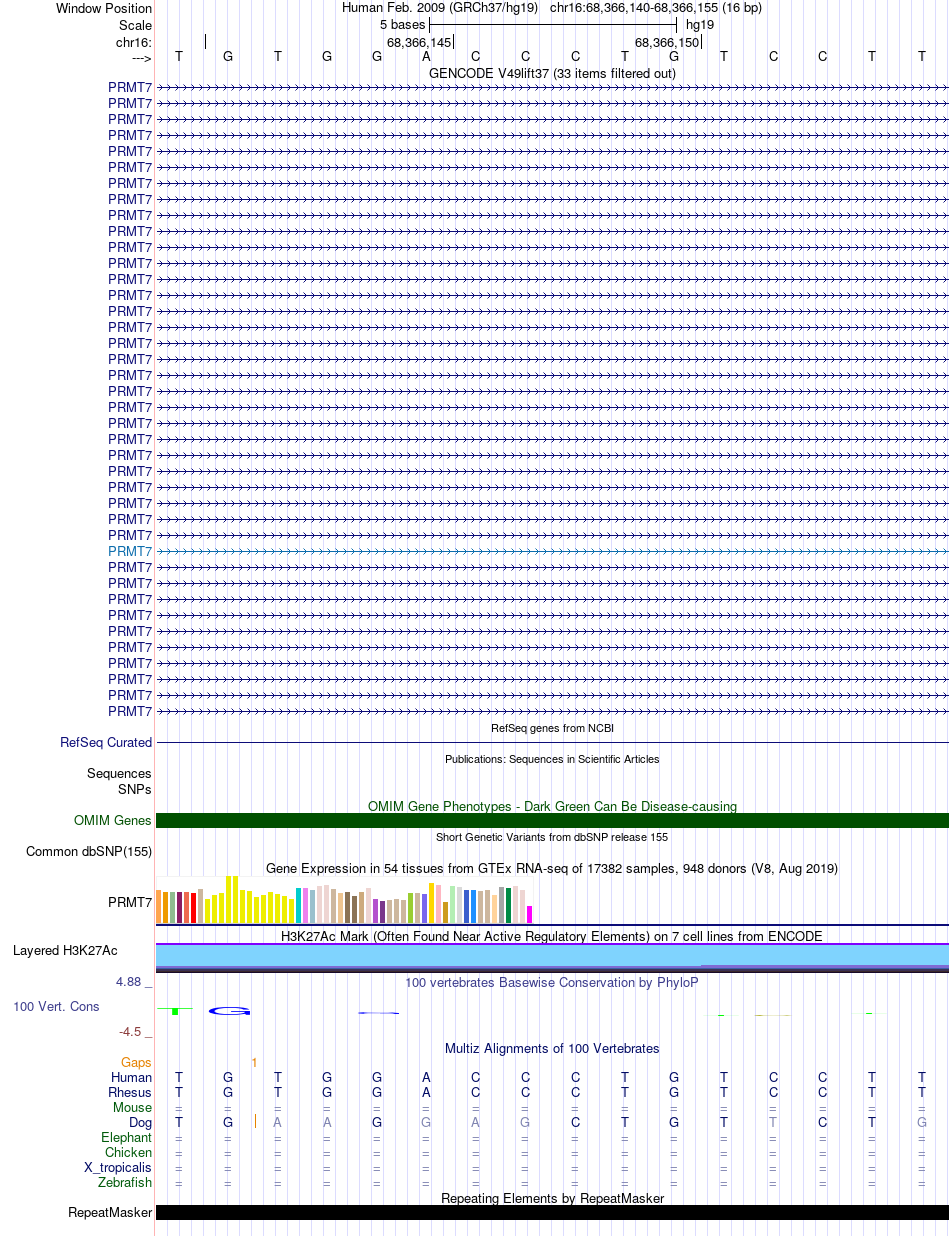This screenshot has height=1236, width=950.
Task: Click the Window Position label
Action: click(104, 8)
